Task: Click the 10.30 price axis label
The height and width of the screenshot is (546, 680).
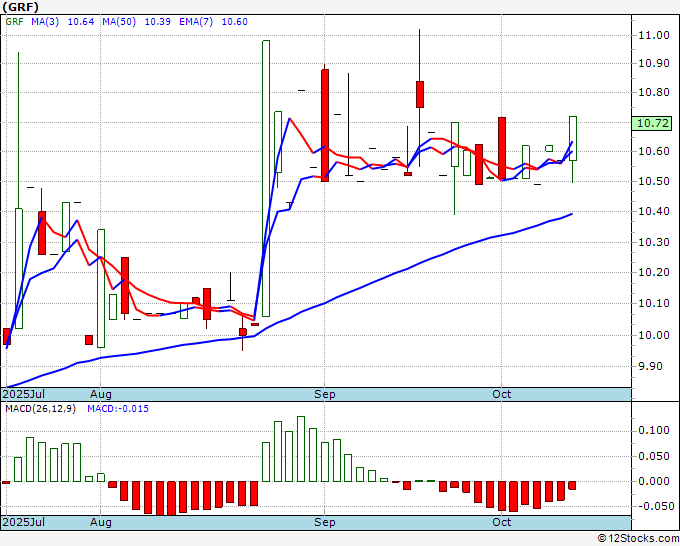Action: click(654, 242)
